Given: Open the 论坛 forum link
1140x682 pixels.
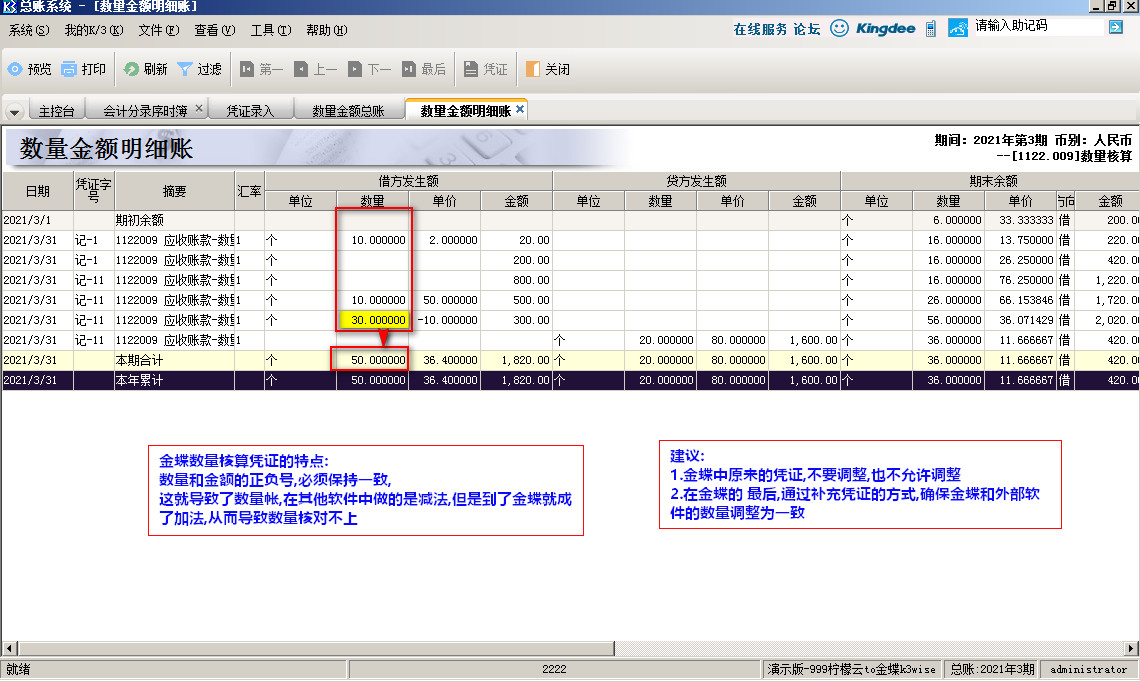Looking at the screenshot, I should coord(807,29).
